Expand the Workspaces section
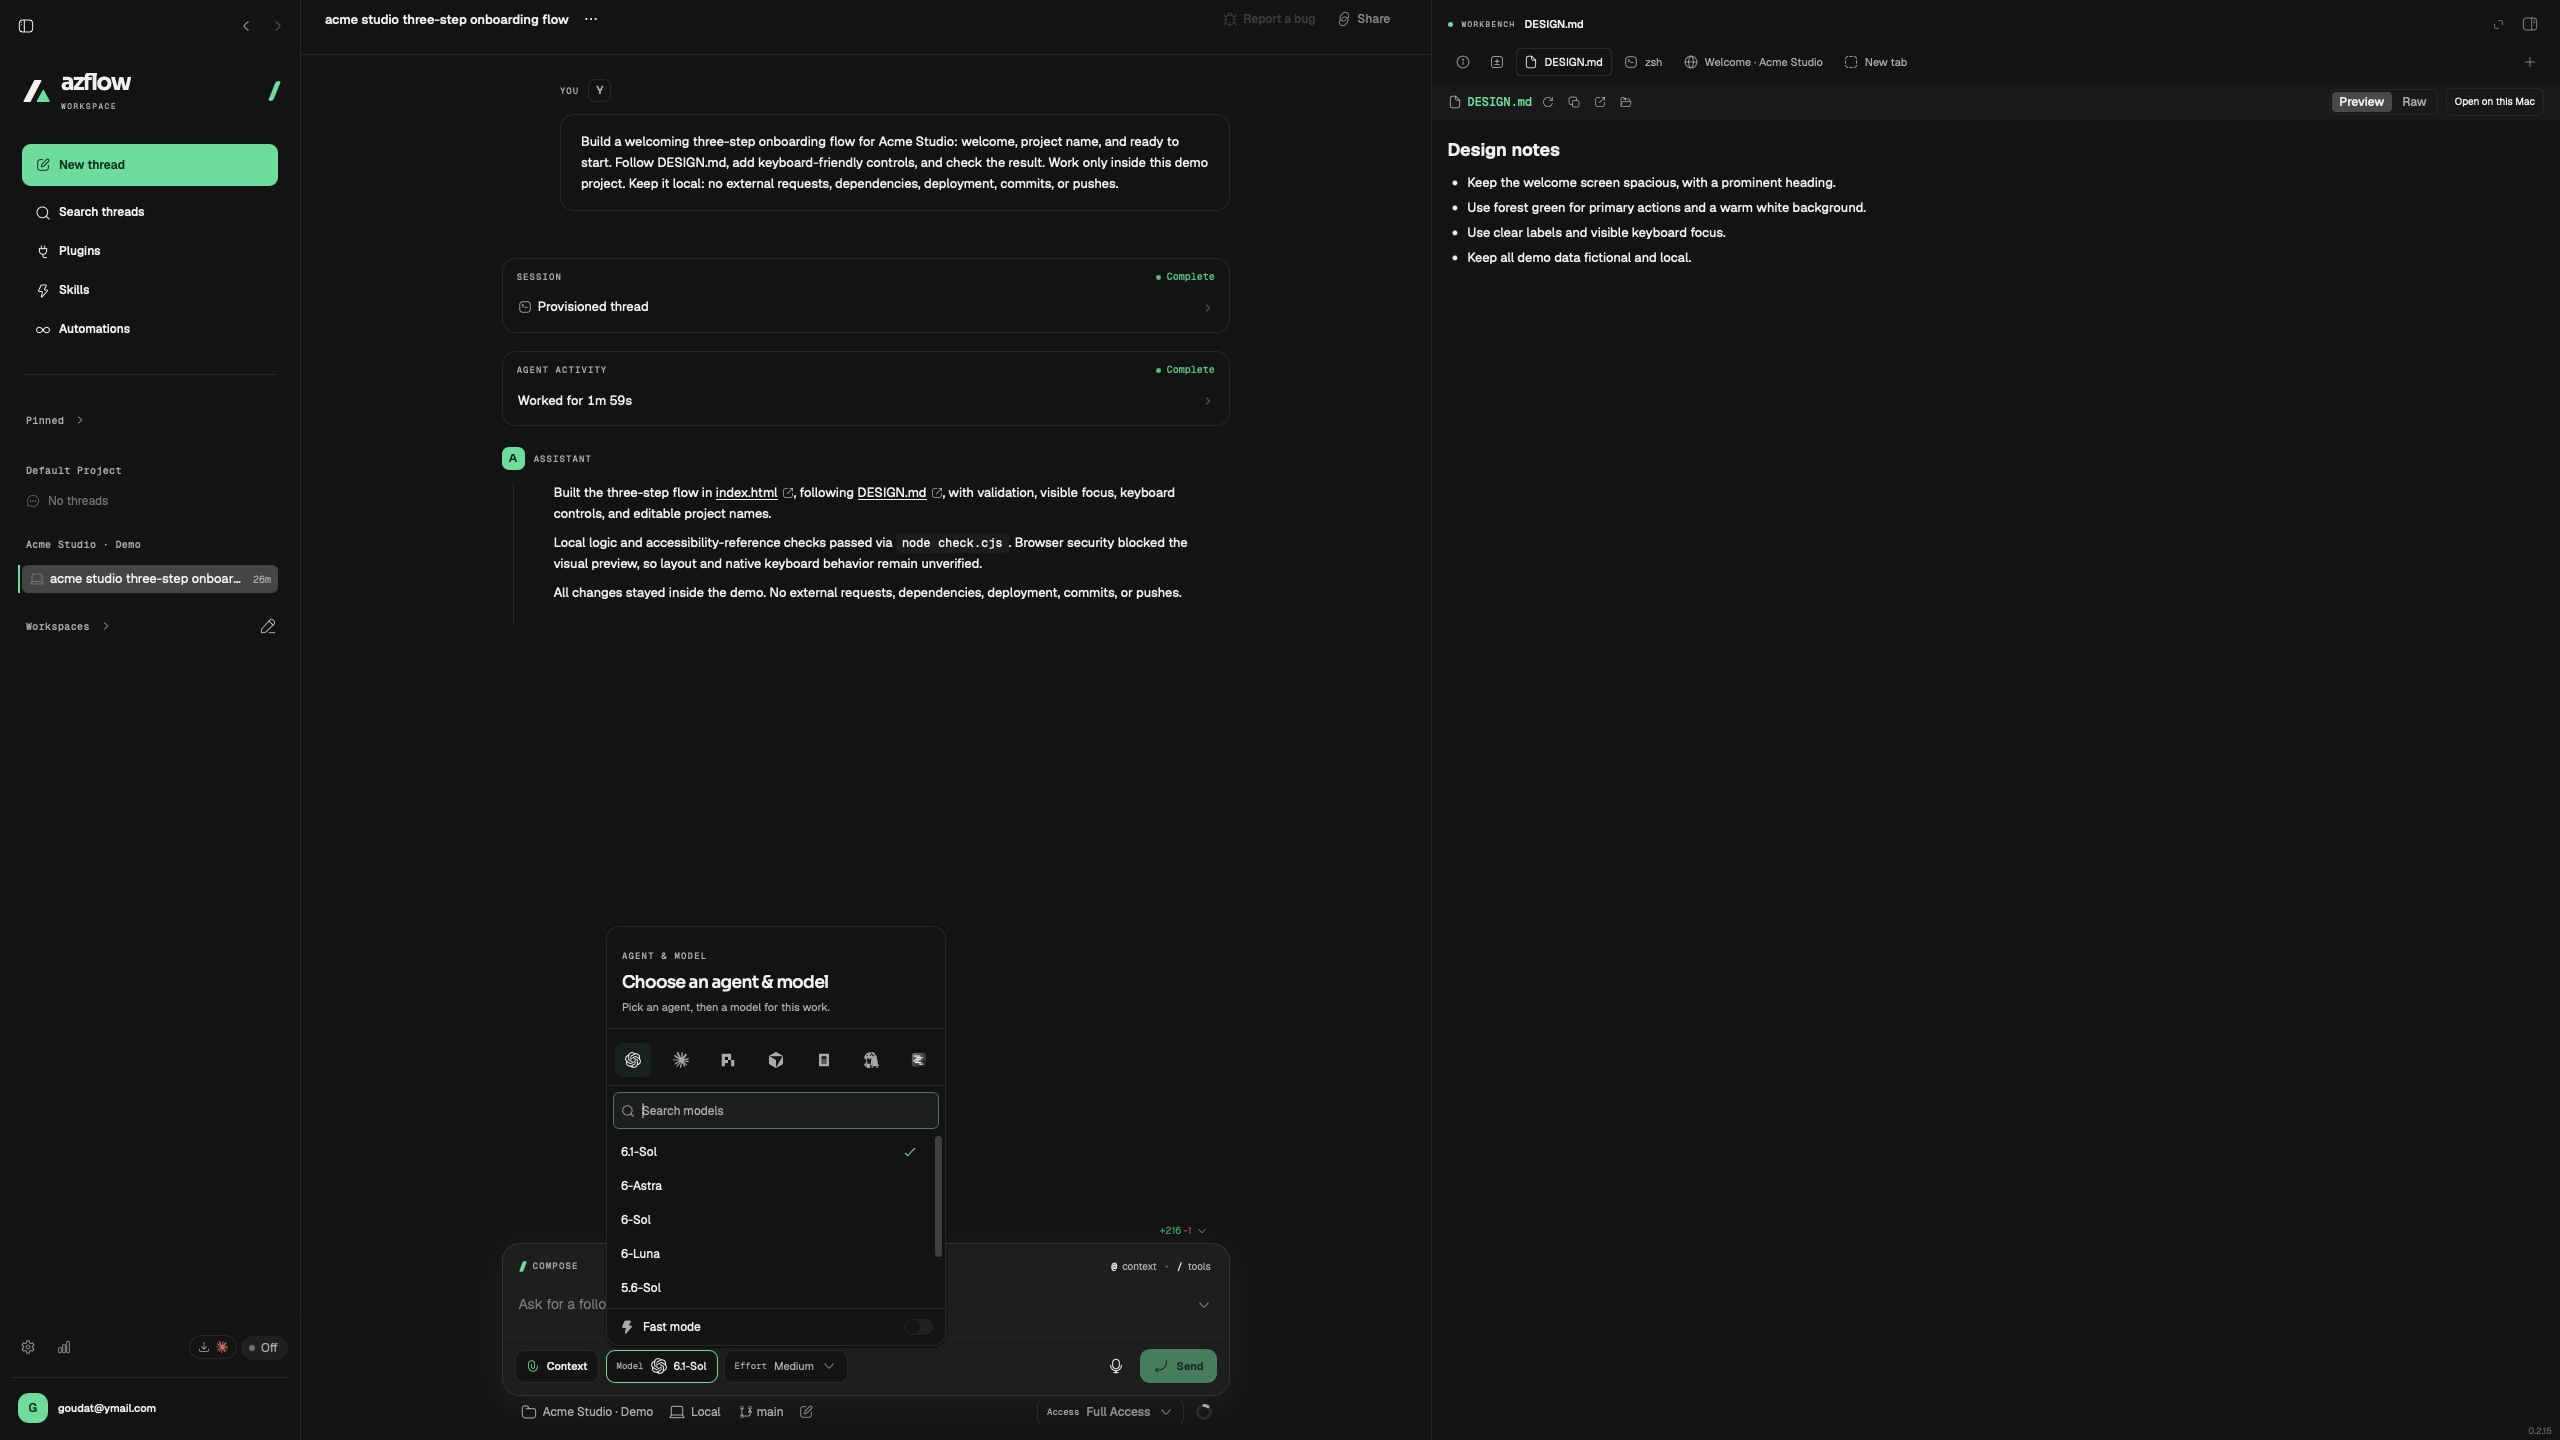2560x1440 pixels. tap(67, 627)
